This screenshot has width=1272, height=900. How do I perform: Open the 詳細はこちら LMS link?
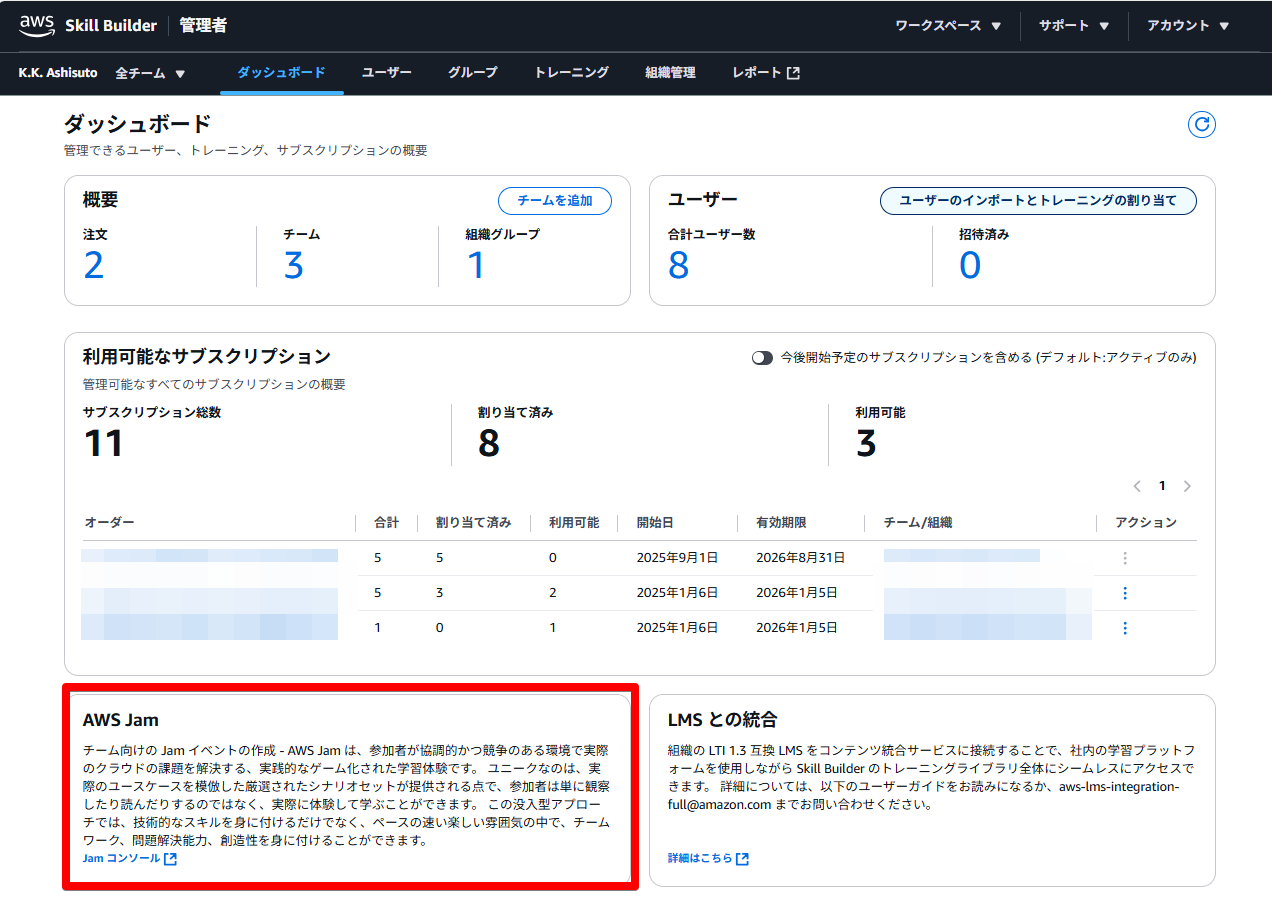[x=708, y=858]
